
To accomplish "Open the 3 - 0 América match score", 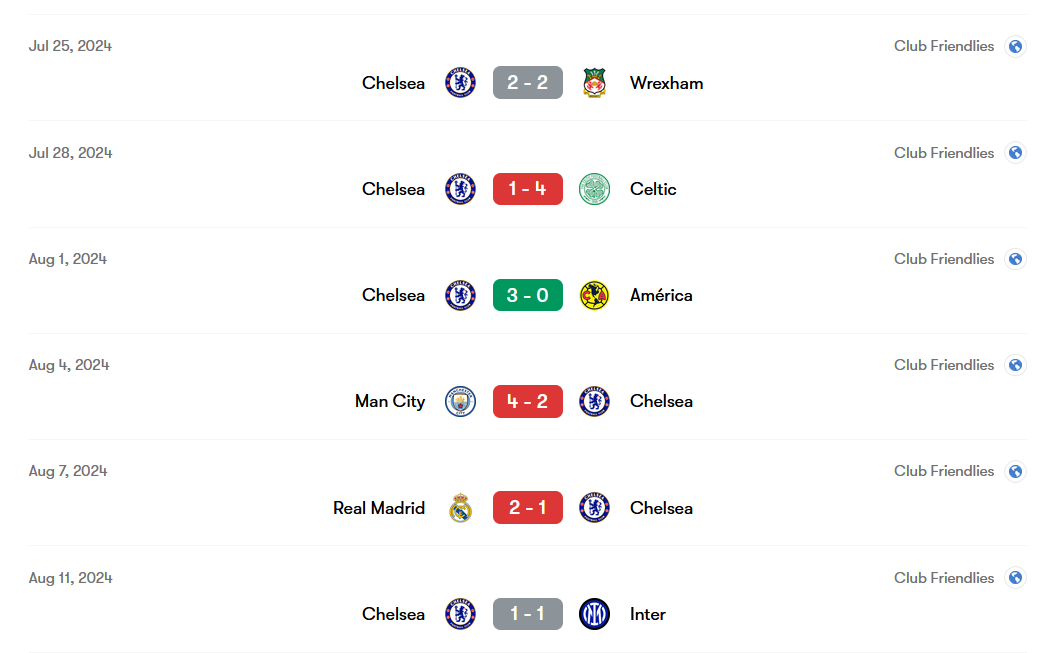I will (x=528, y=295).
